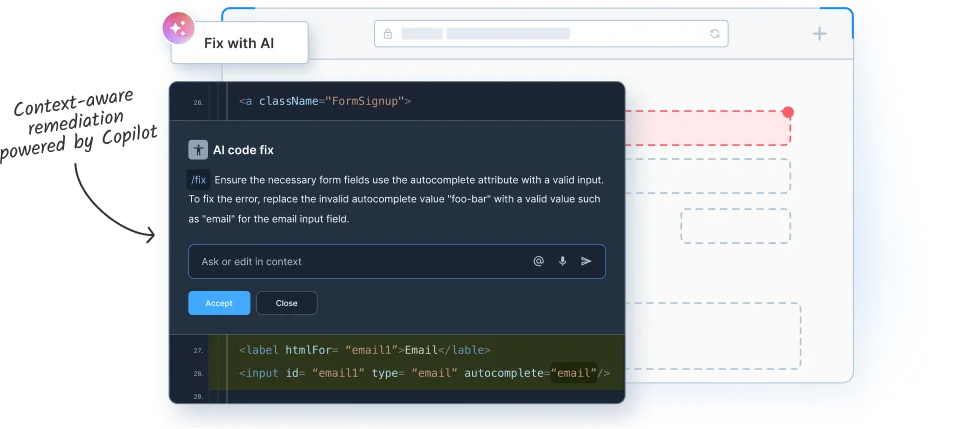Click line number 28 in the gutter
This screenshot has width=980, height=429.
(x=198, y=374)
